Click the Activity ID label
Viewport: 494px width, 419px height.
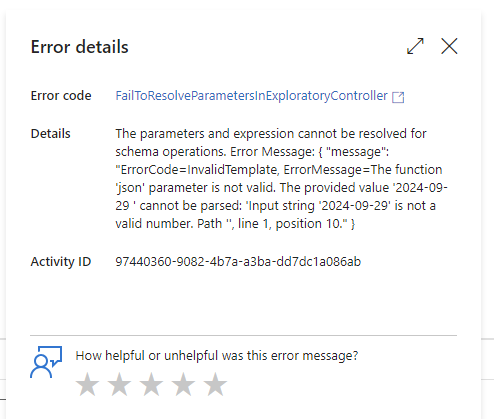61,262
